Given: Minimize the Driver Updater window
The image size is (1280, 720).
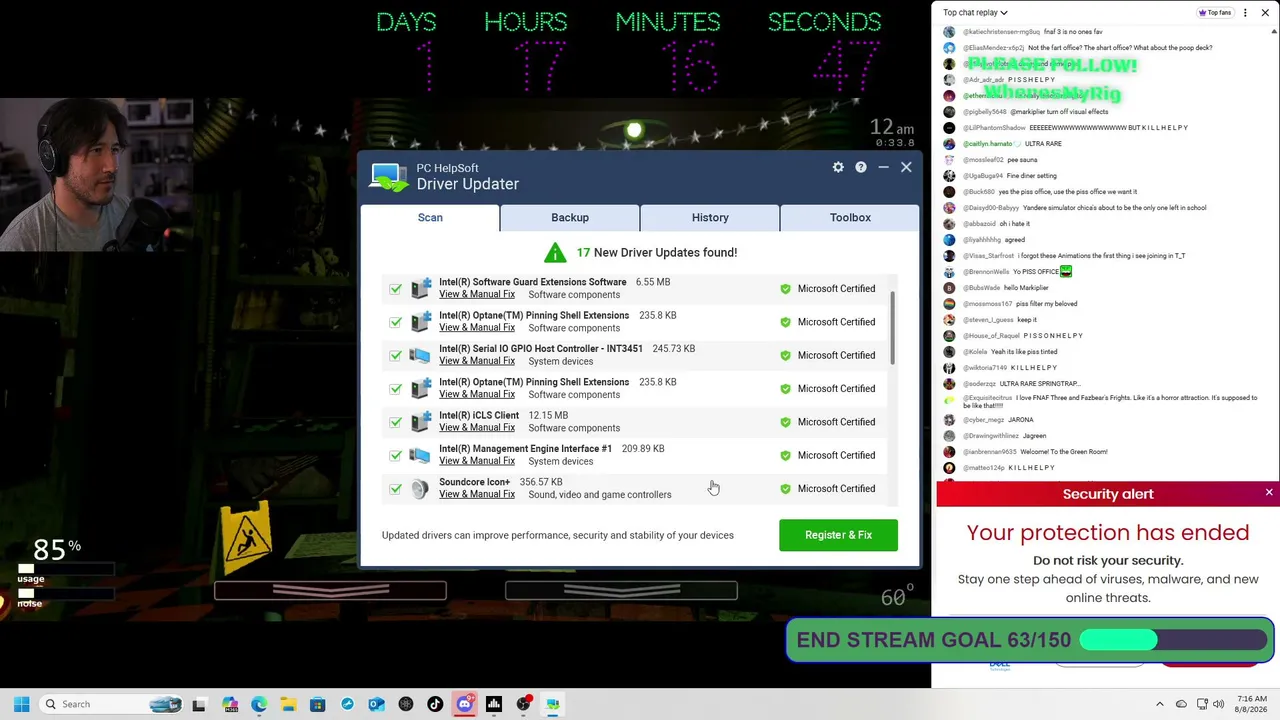Looking at the screenshot, I should 883,167.
